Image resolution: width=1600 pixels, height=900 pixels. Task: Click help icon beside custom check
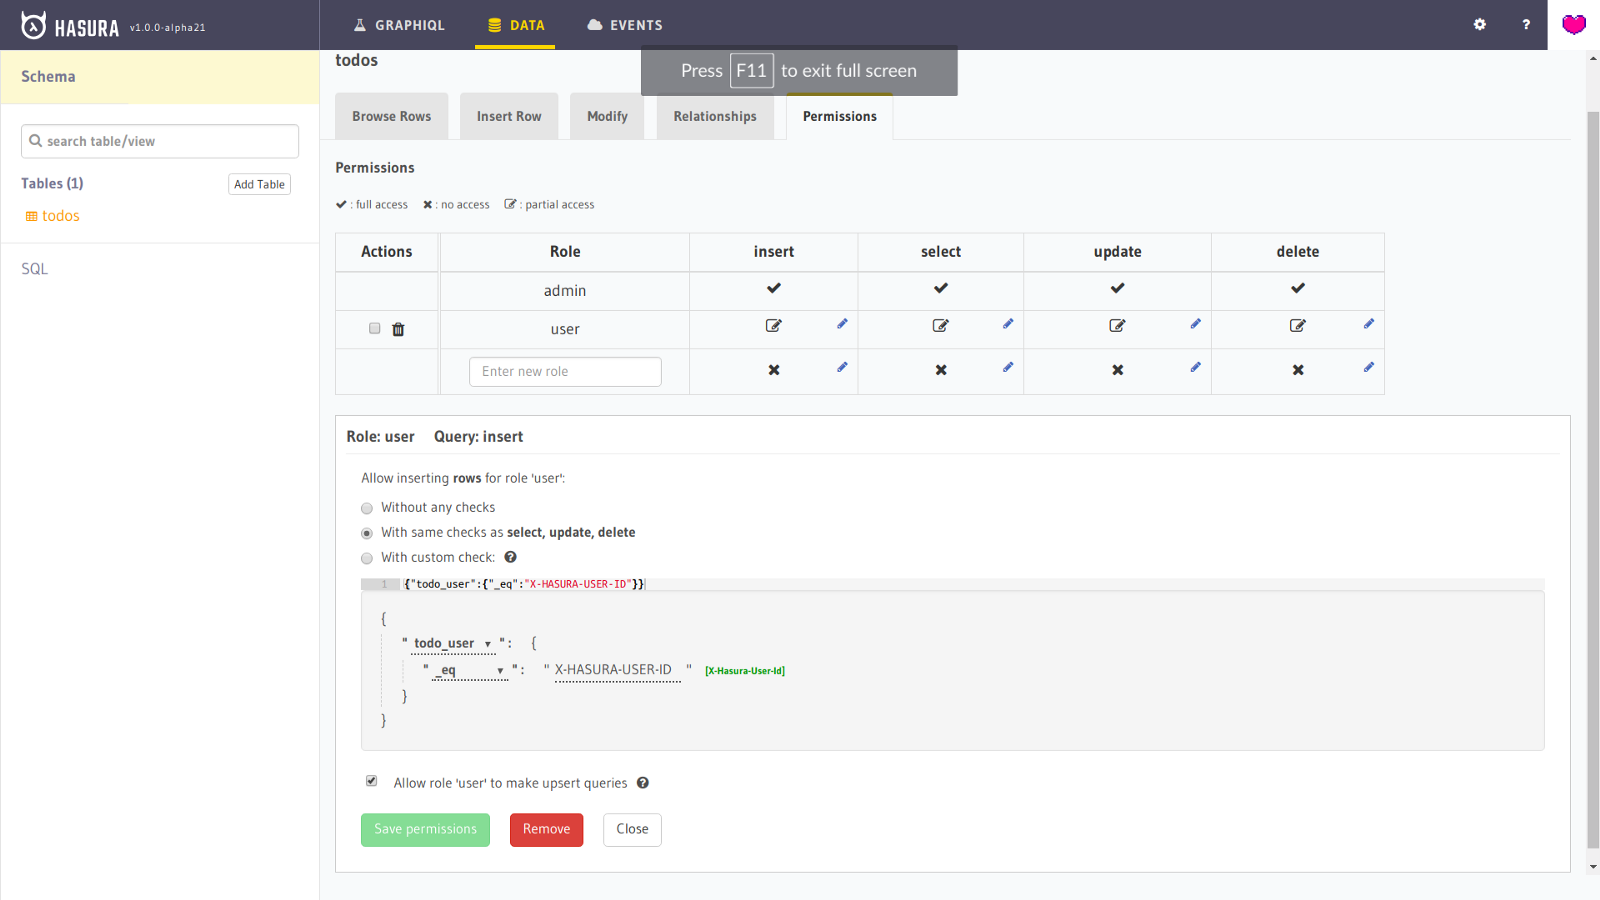tap(510, 558)
